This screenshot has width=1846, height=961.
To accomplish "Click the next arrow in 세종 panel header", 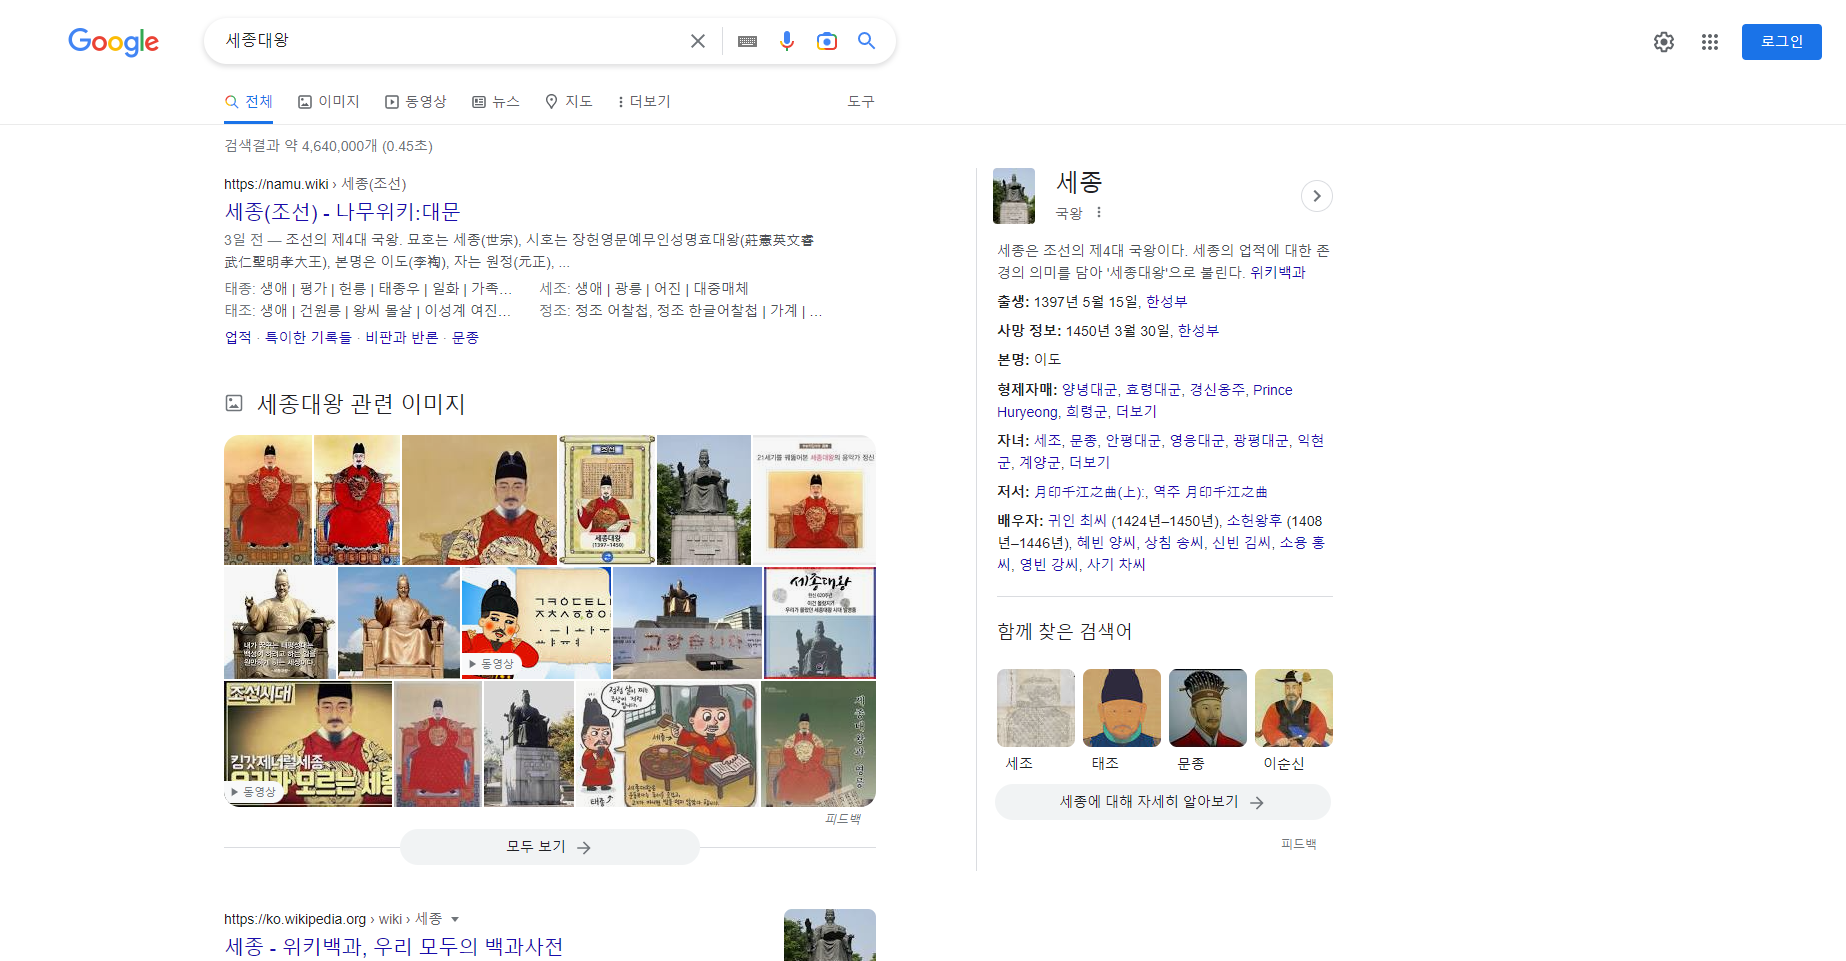I will 1317,196.
